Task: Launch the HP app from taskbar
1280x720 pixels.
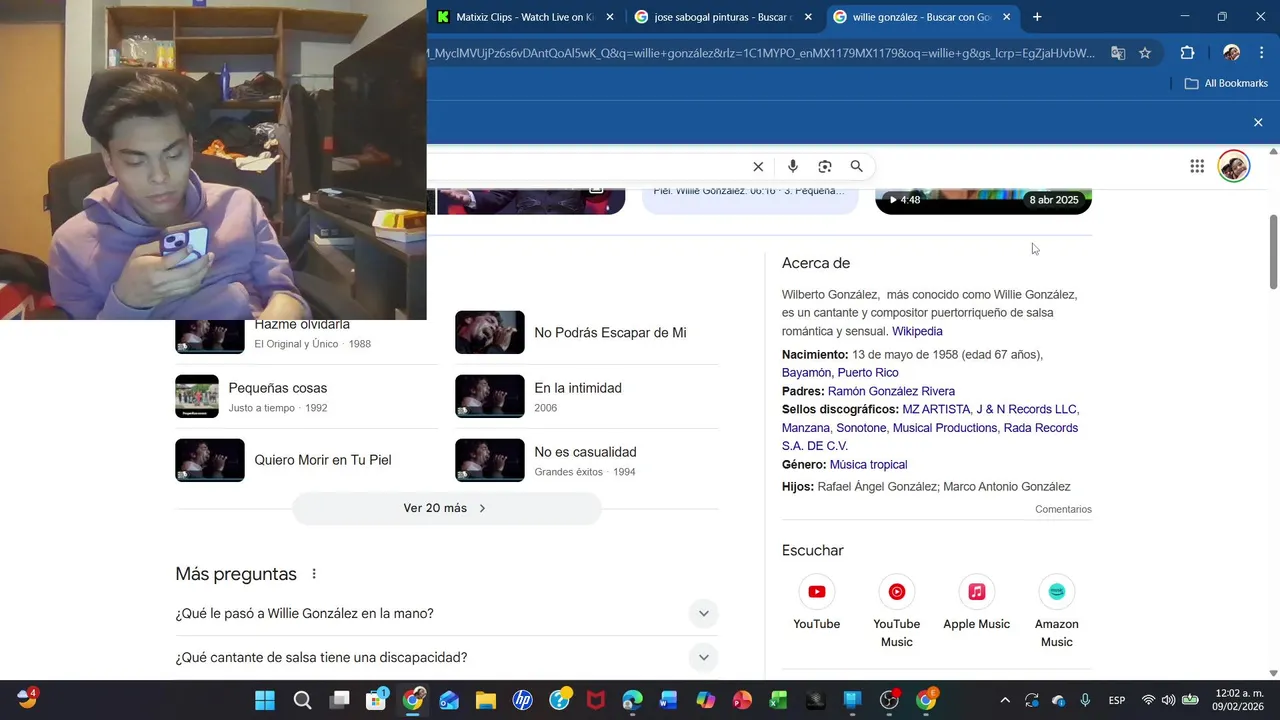Action: pos(522,700)
